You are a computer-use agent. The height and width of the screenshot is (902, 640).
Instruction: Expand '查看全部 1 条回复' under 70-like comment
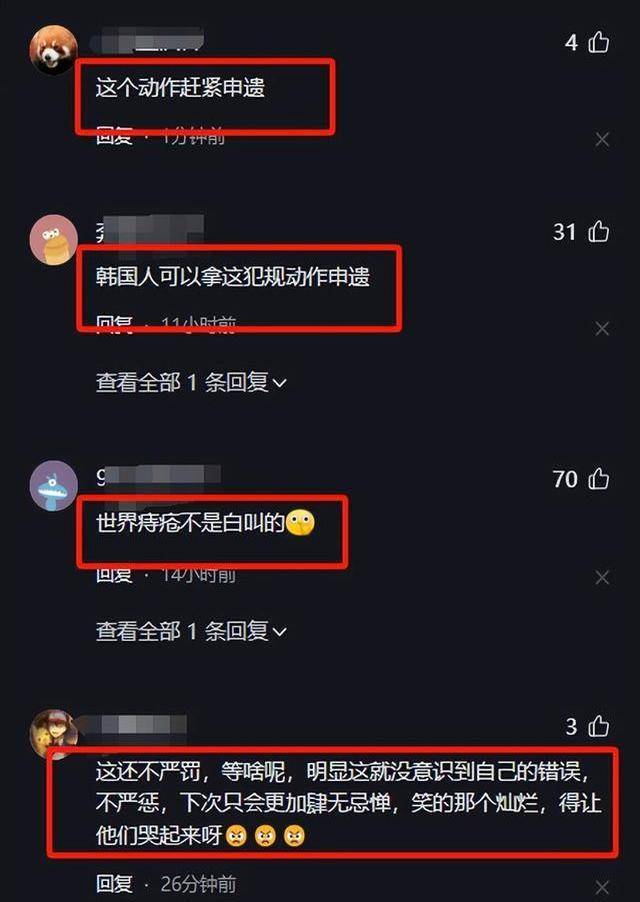point(191,631)
